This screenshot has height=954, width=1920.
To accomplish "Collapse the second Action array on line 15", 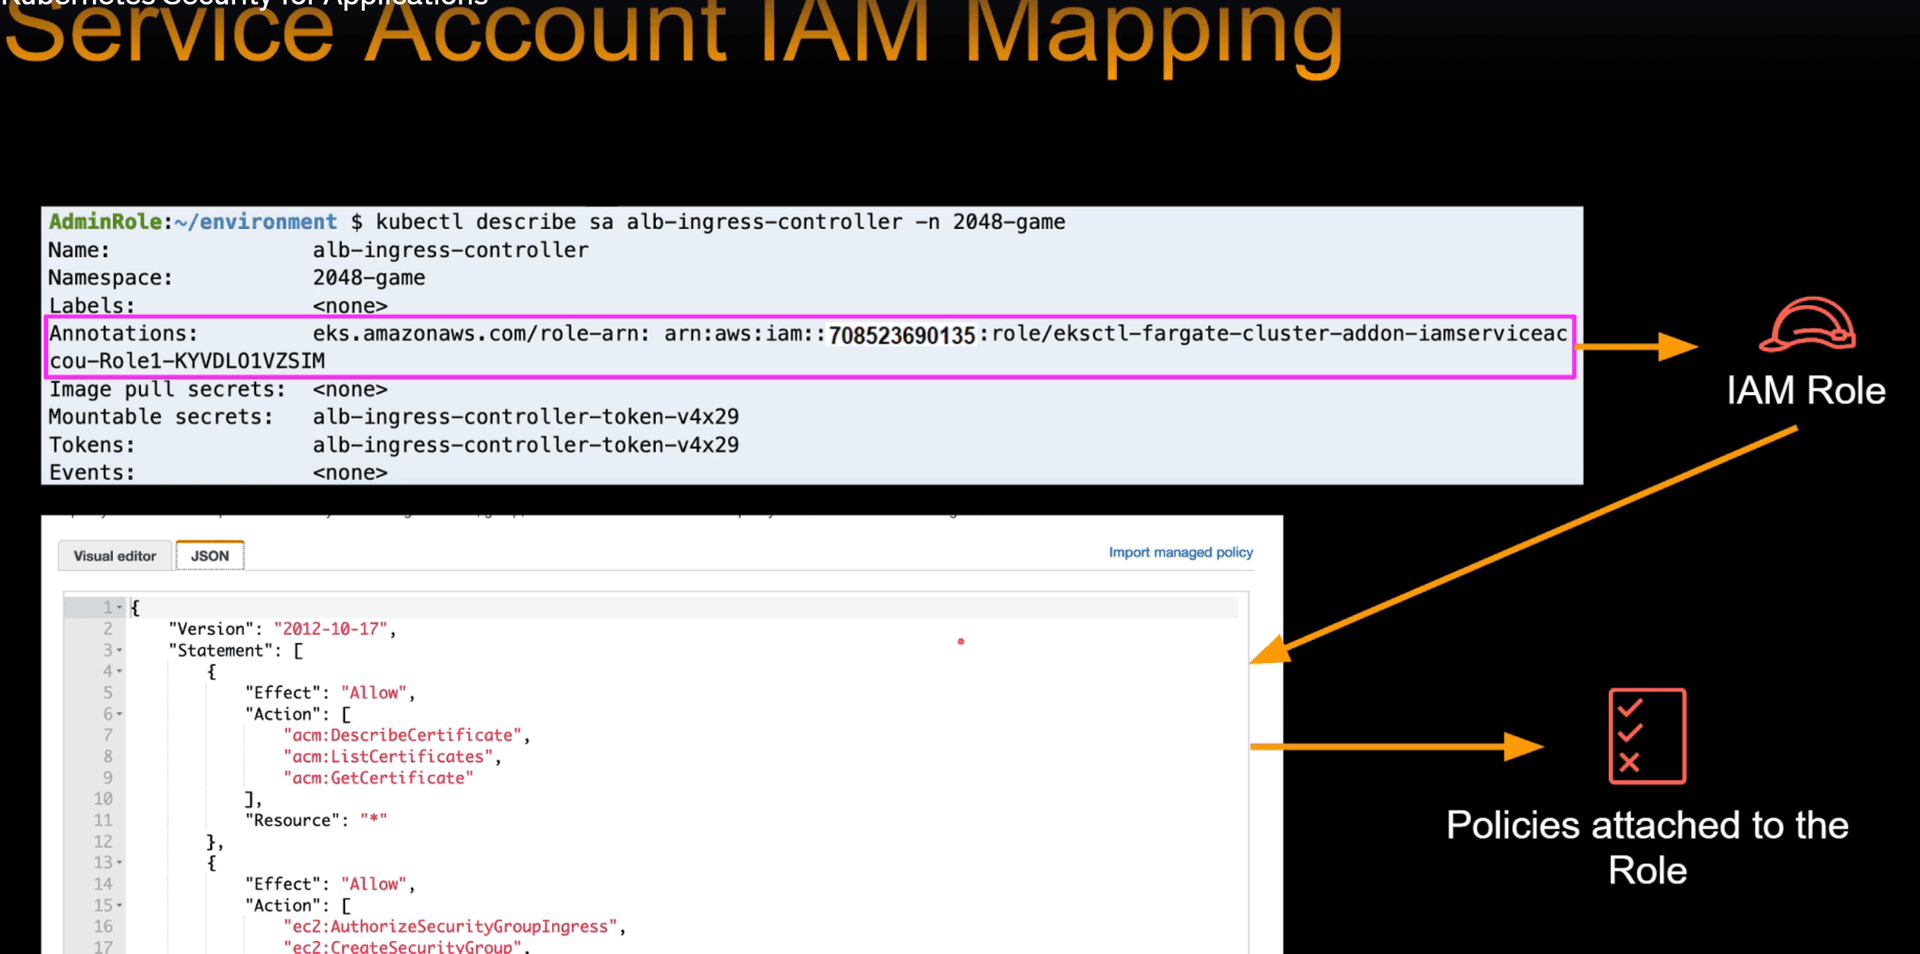I will tap(120, 905).
